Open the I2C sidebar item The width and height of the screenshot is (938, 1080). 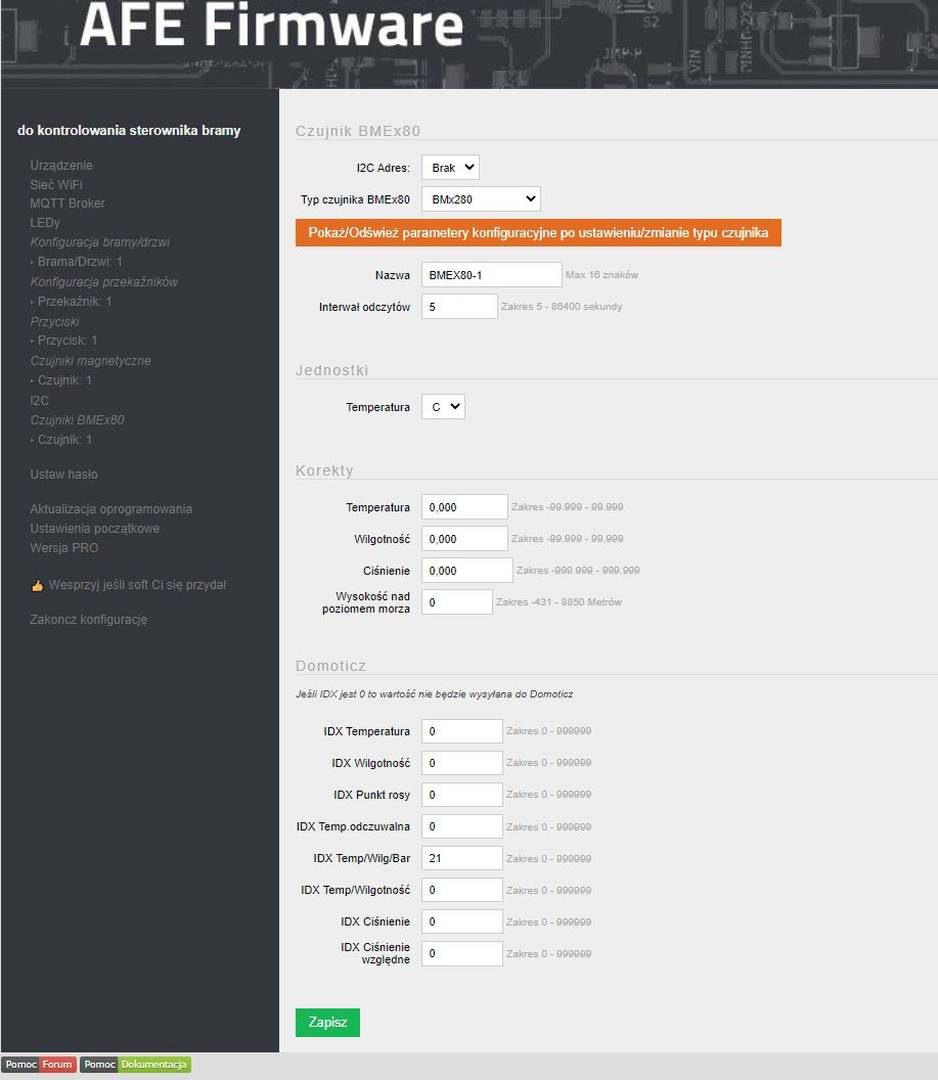[39, 401]
